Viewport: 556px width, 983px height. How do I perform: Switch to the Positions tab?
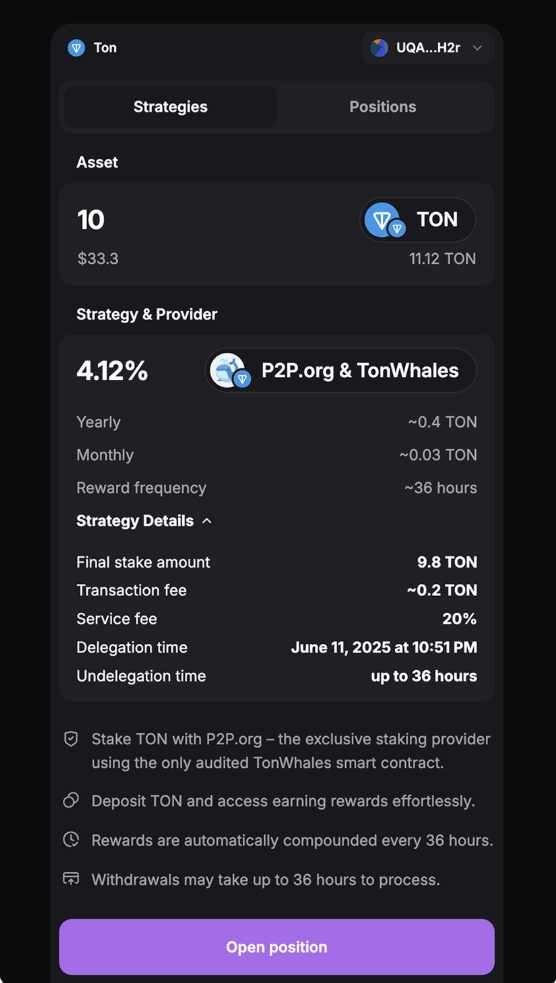383,107
